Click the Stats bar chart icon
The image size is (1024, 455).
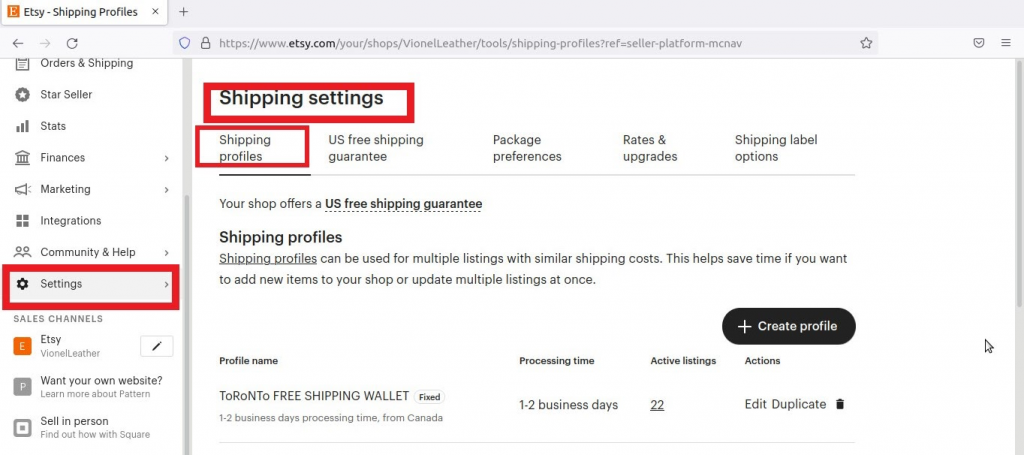pos(22,126)
